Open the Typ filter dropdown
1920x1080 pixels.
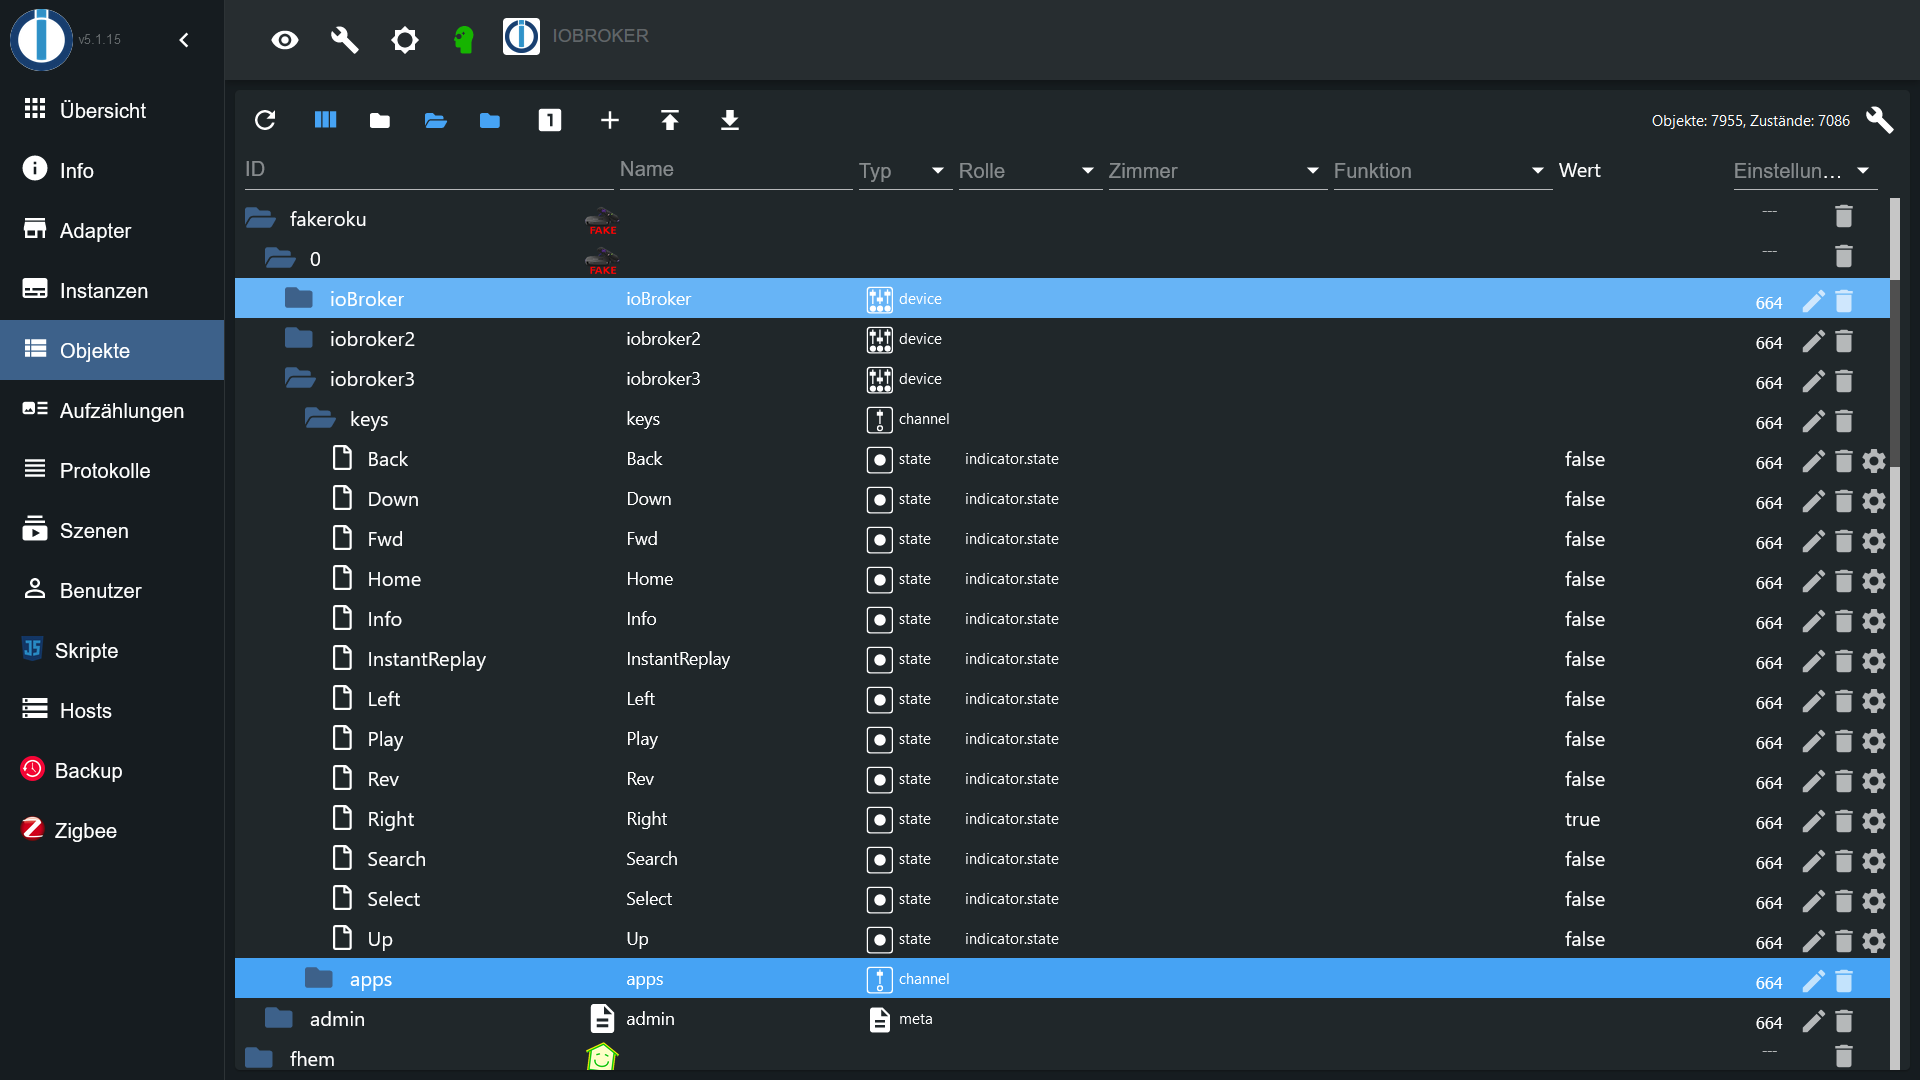click(904, 171)
